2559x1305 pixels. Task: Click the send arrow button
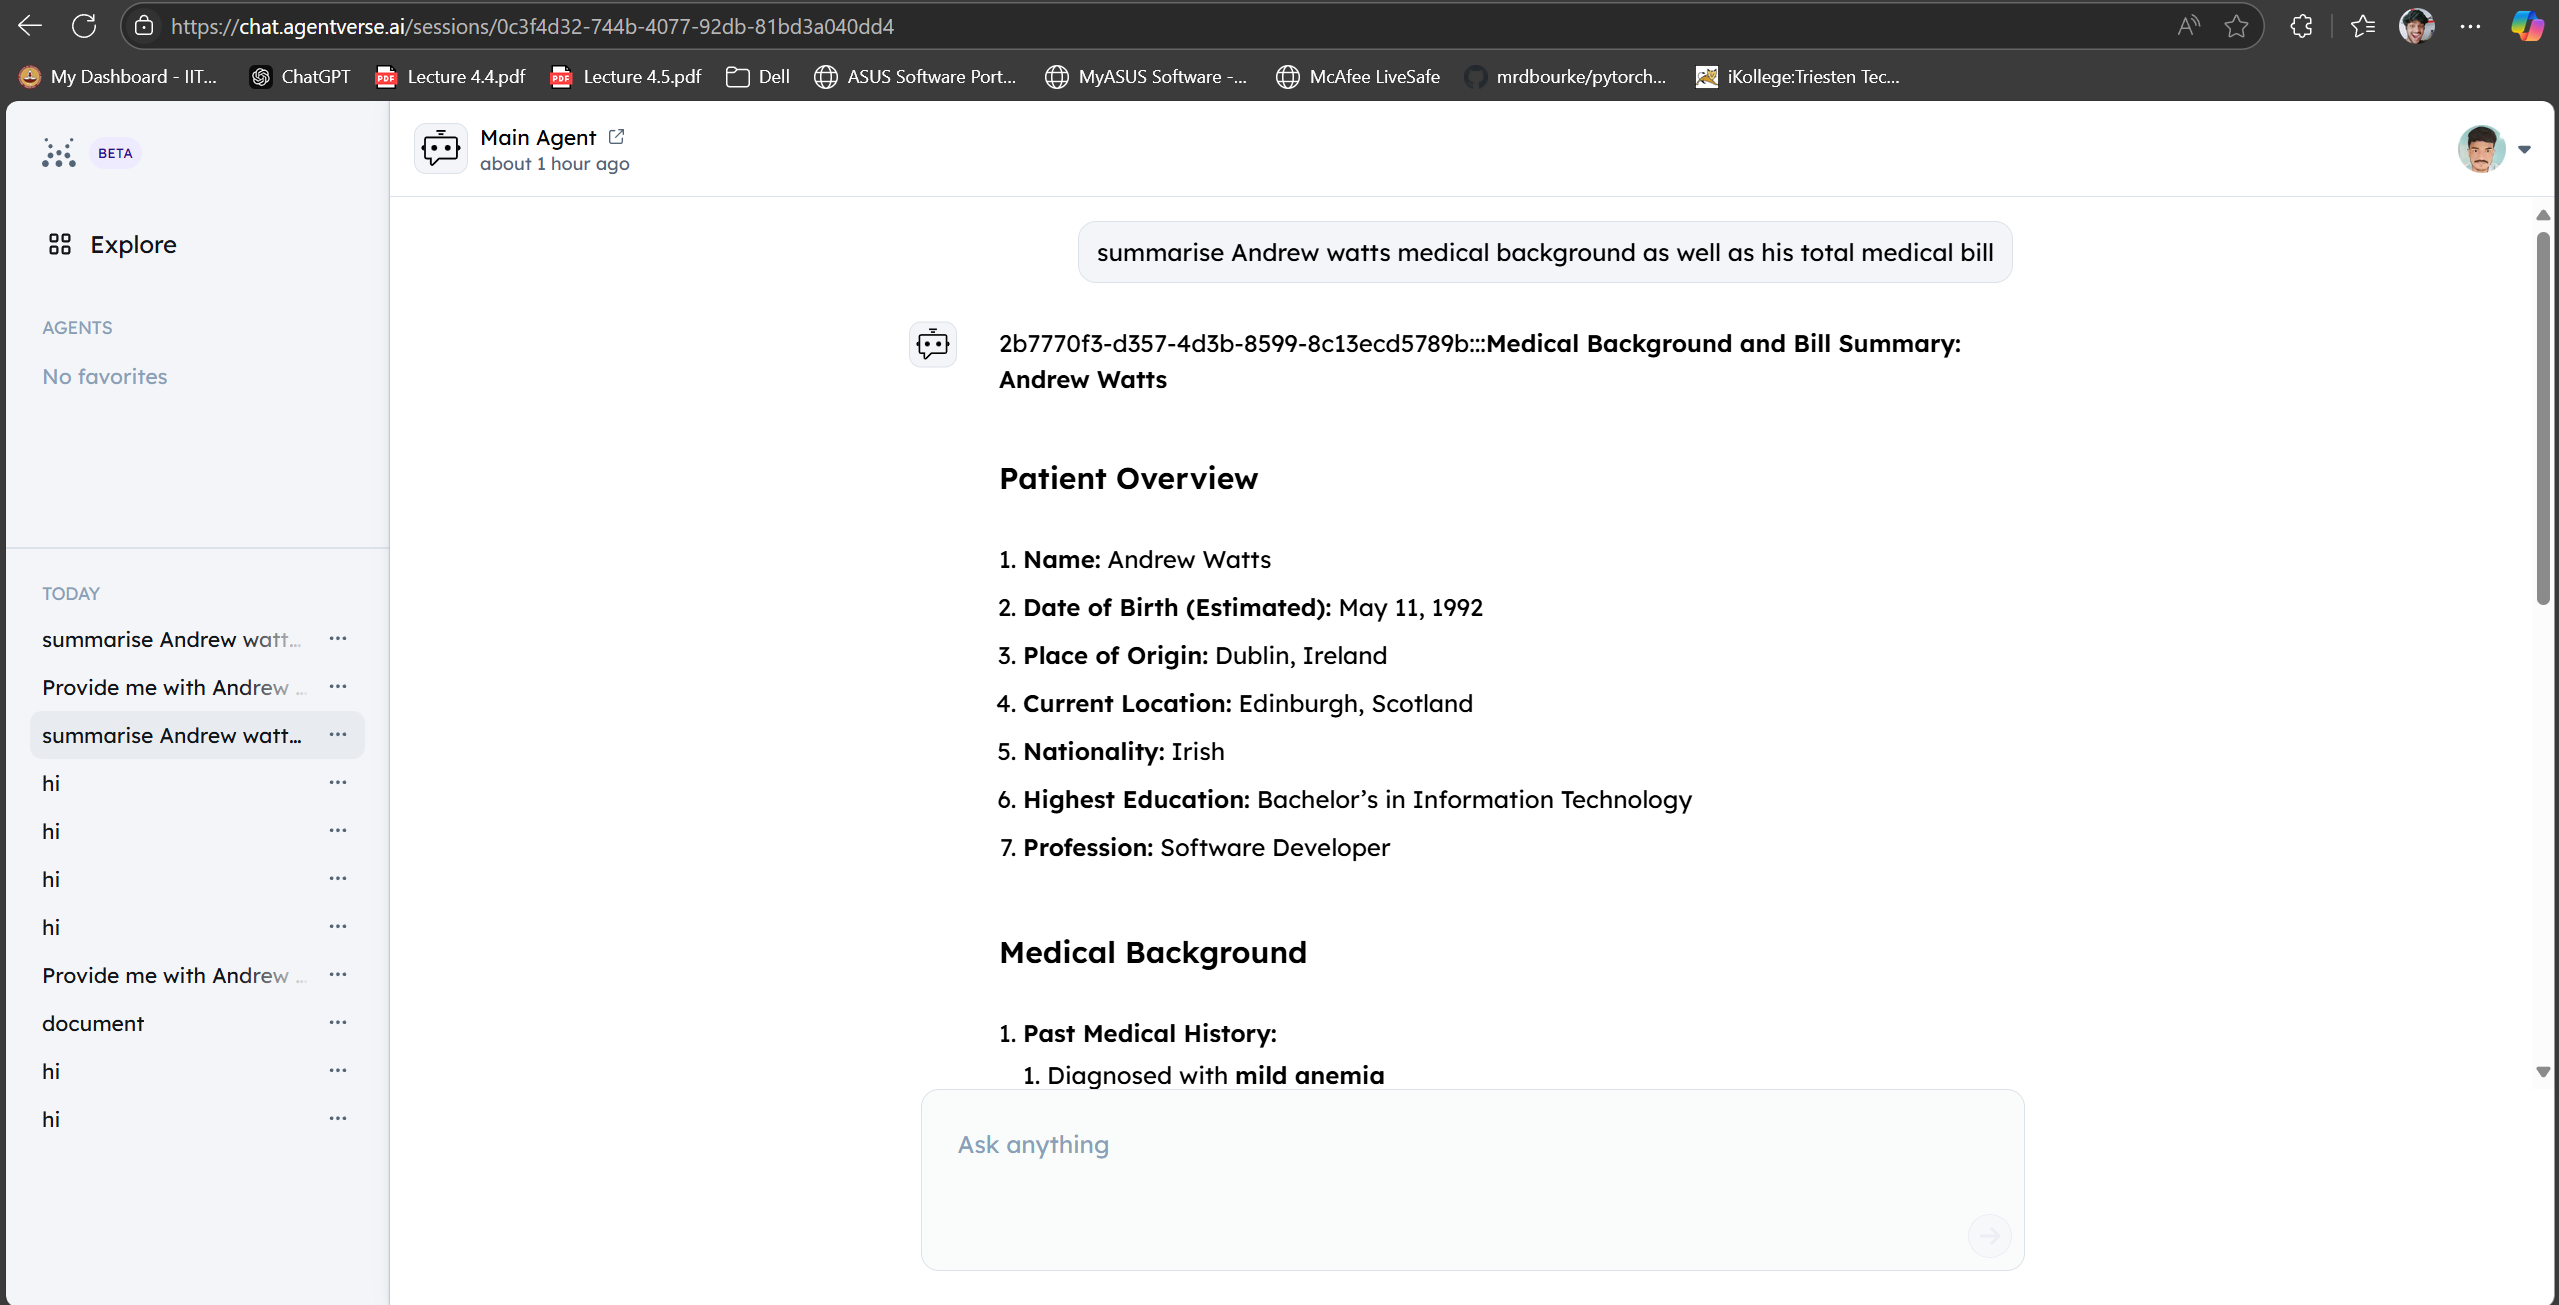(x=1989, y=1236)
